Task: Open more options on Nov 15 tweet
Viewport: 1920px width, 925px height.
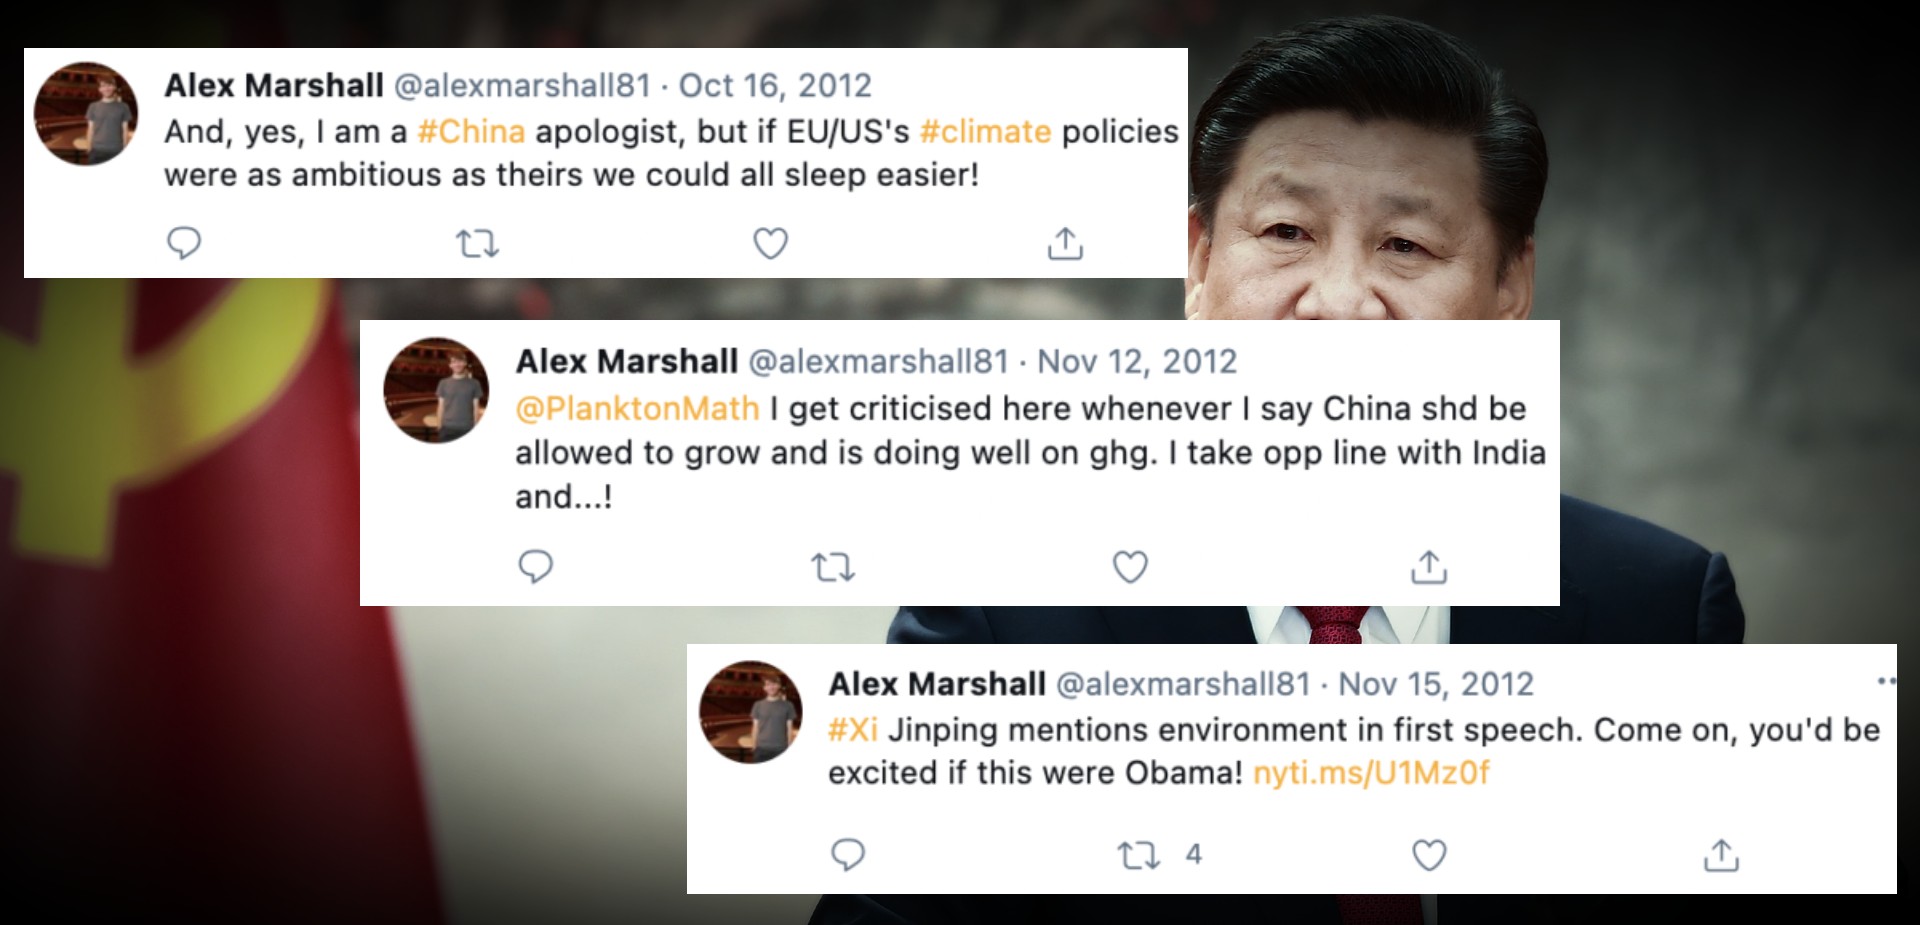Action: (x=1885, y=681)
